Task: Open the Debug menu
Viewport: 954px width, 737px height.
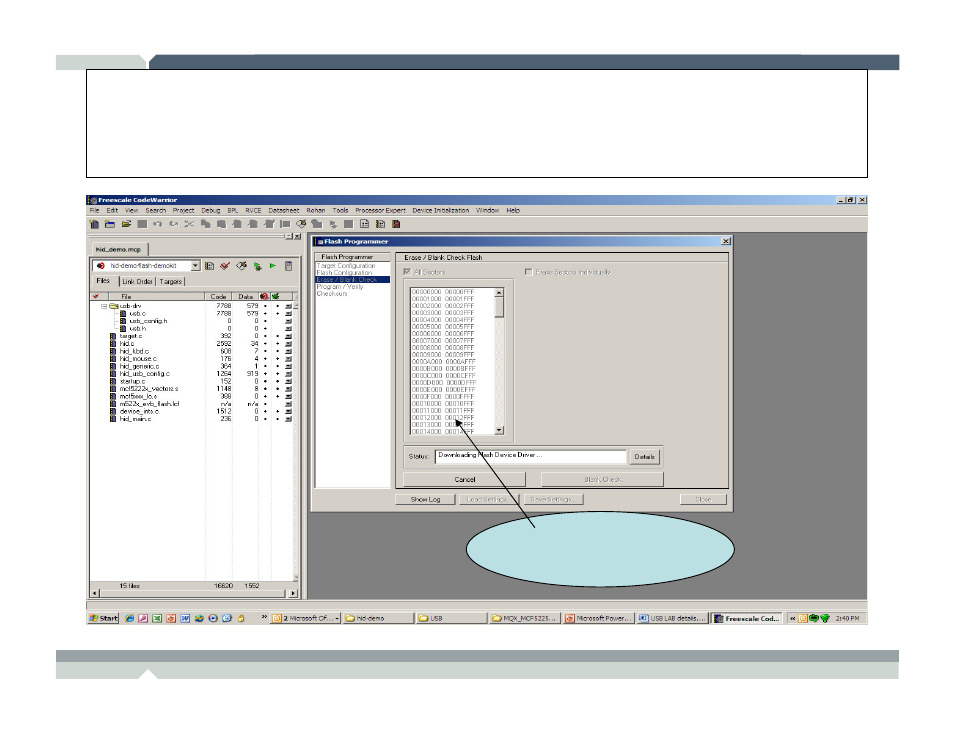Action: [x=211, y=210]
